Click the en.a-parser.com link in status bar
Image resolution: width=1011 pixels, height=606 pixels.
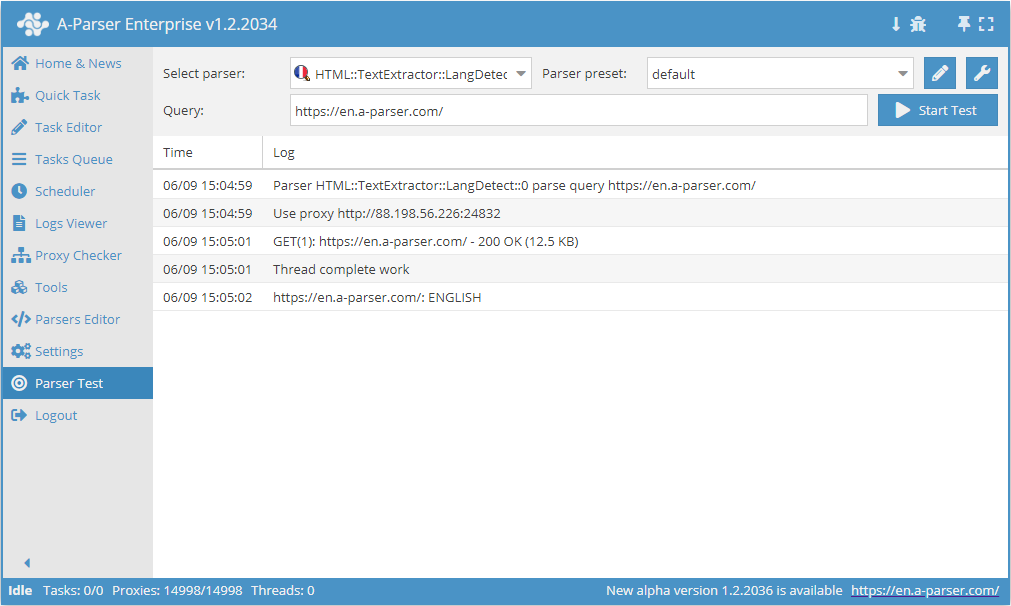pyautogui.click(x=925, y=590)
